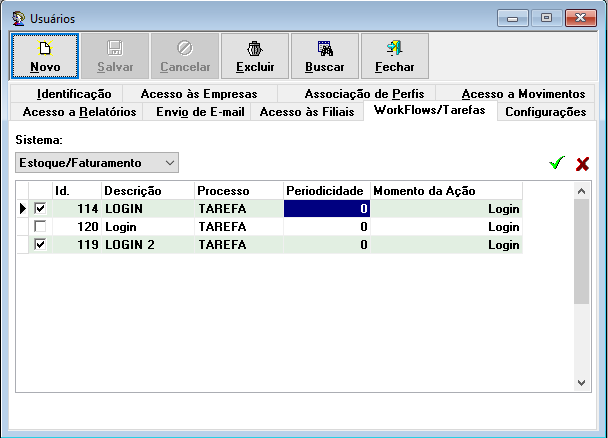This screenshot has width=608, height=438.
Task: Confirm with the green checkmark icon
Action: tap(557, 163)
